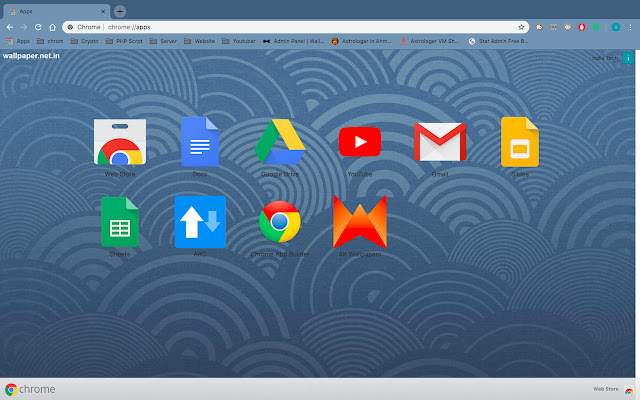
Task: Click the site info icon in address bar
Action: coord(70,27)
